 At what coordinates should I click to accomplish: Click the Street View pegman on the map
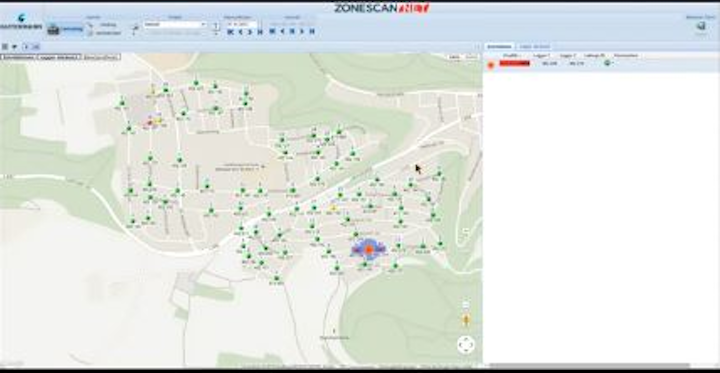pos(466,319)
